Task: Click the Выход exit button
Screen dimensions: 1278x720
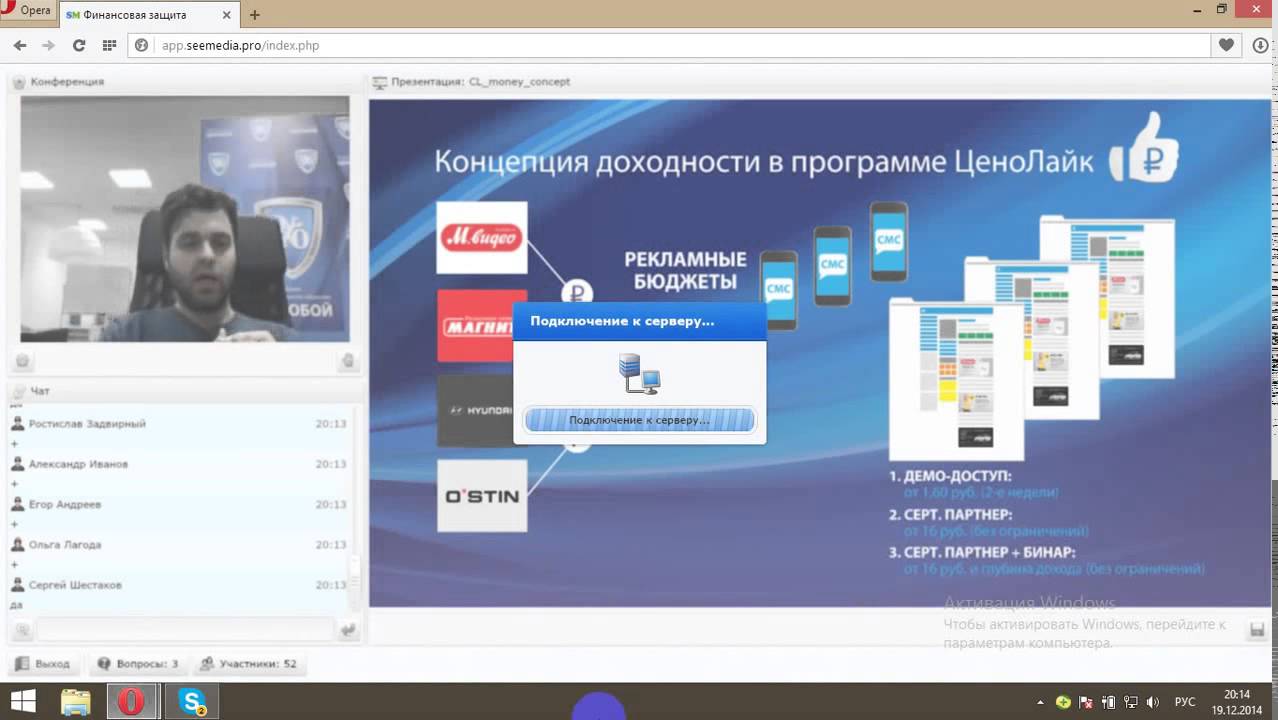Action: 43,663
